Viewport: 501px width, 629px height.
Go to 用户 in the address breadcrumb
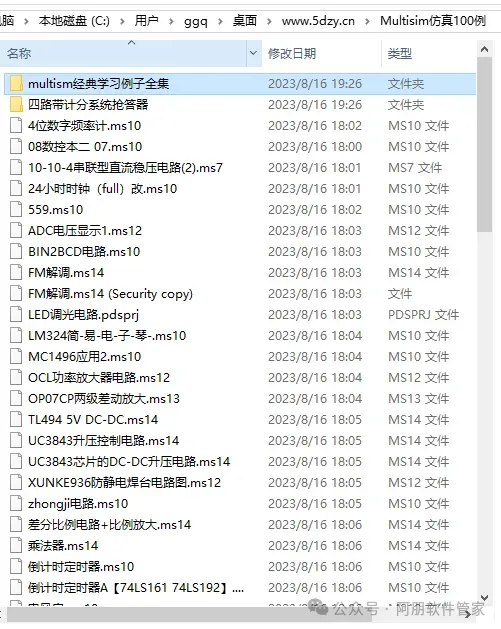(146, 20)
